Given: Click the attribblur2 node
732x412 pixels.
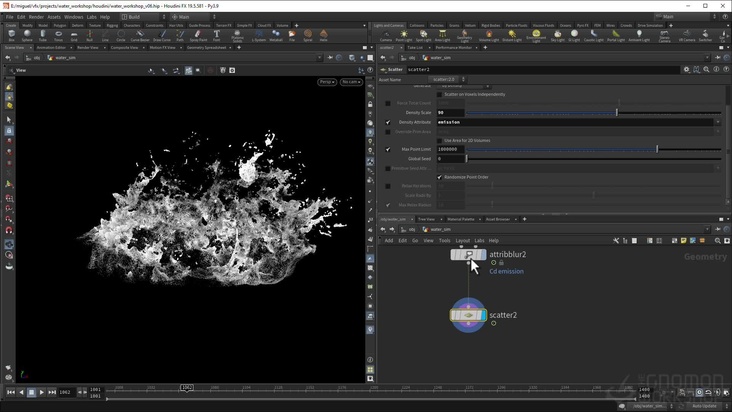Looking at the screenshot, I should click(468, 255).
